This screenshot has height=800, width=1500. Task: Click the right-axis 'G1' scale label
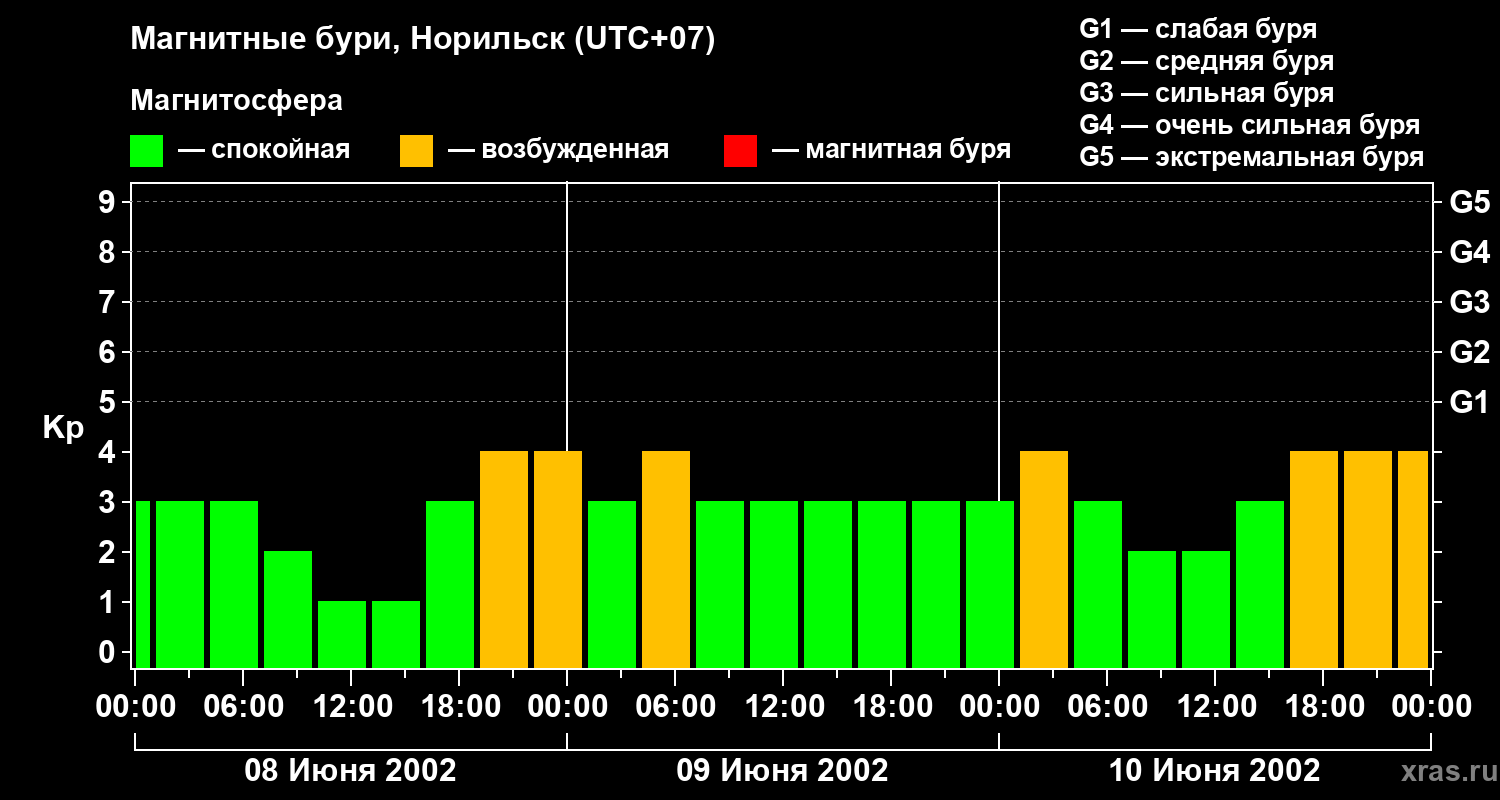click(1469, 402)
